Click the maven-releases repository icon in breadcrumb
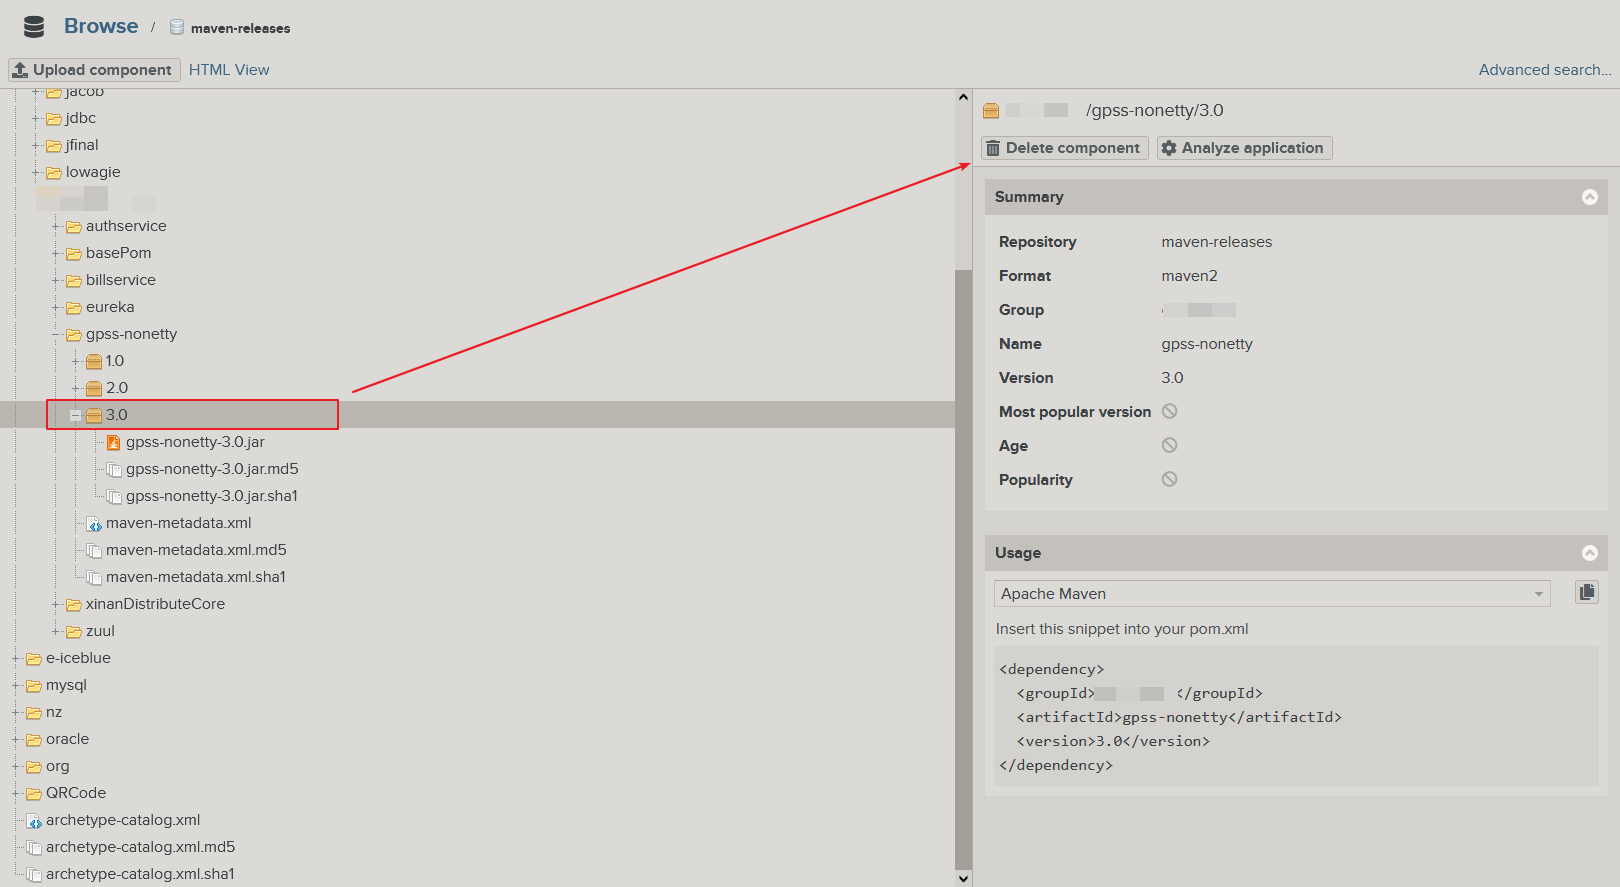Screen dimensions: 1620x887 click(177, 28)
